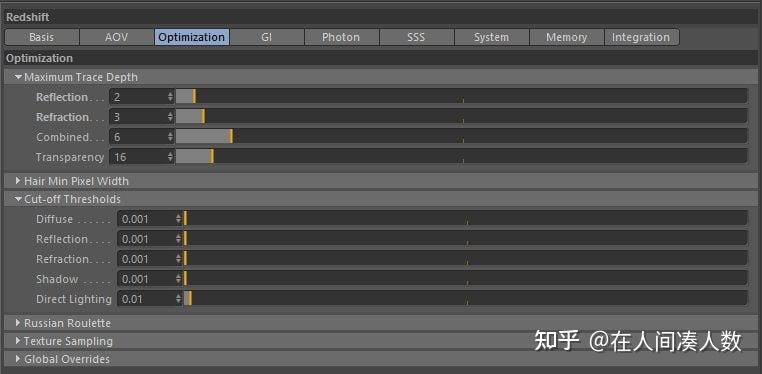Switch to the Integration tab
The image size is (762, 374).
(641, 37)
